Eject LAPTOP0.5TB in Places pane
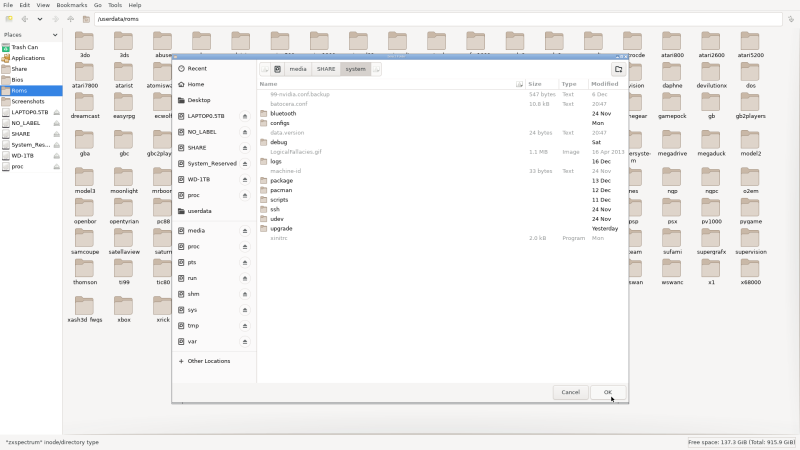800x450 pixels. (57, 112)
